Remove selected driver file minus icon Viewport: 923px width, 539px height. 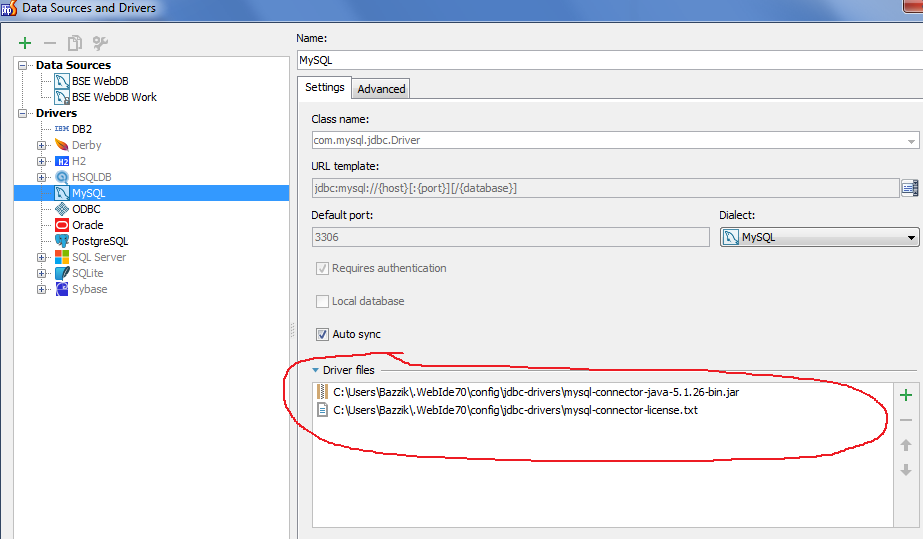(x=906, y=420)
